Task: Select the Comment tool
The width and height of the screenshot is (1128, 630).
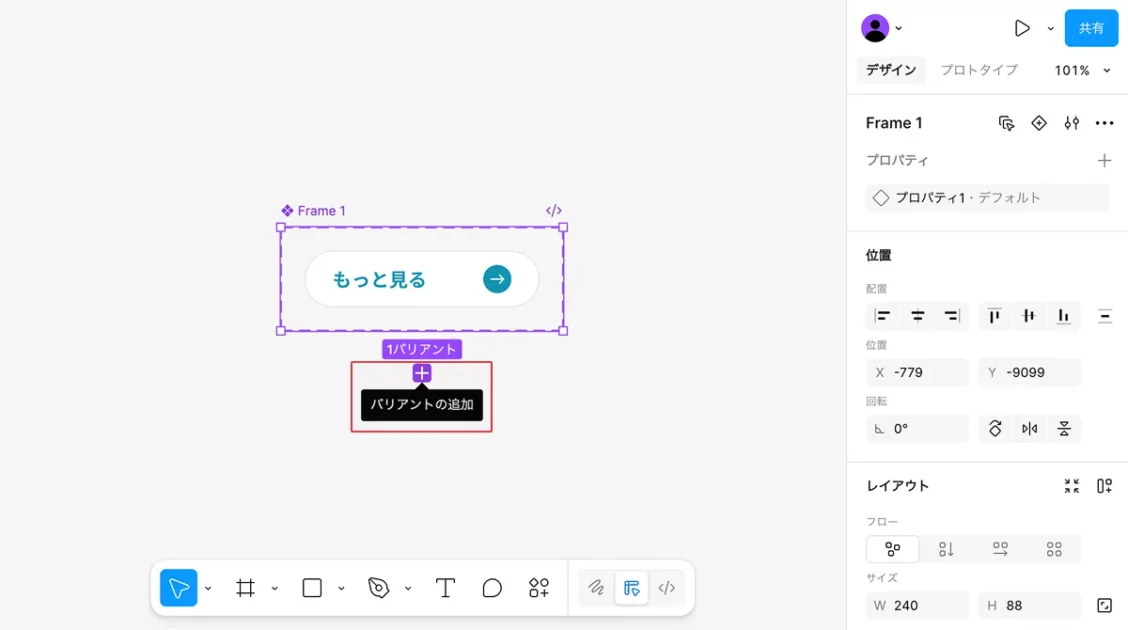Action: click(492, 588)
